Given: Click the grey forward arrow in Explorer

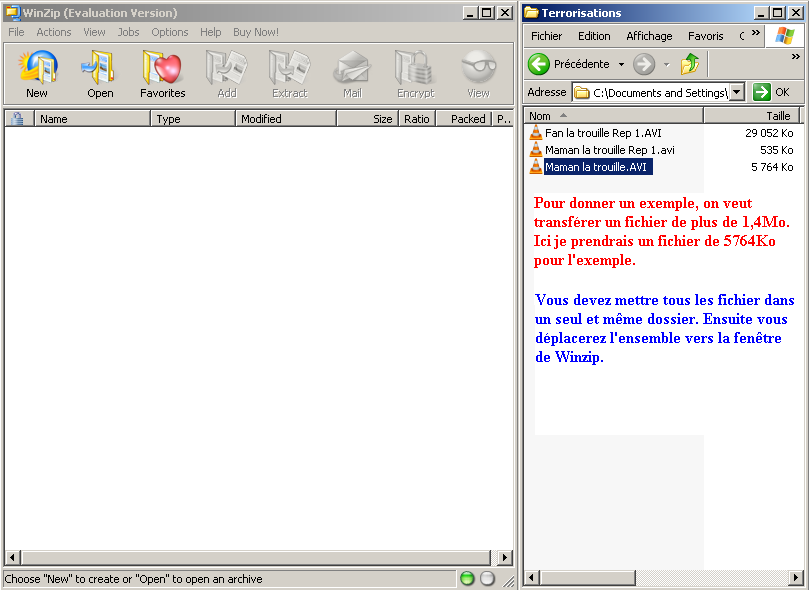Looking at the screenshot, I should [x=644, y=64].
